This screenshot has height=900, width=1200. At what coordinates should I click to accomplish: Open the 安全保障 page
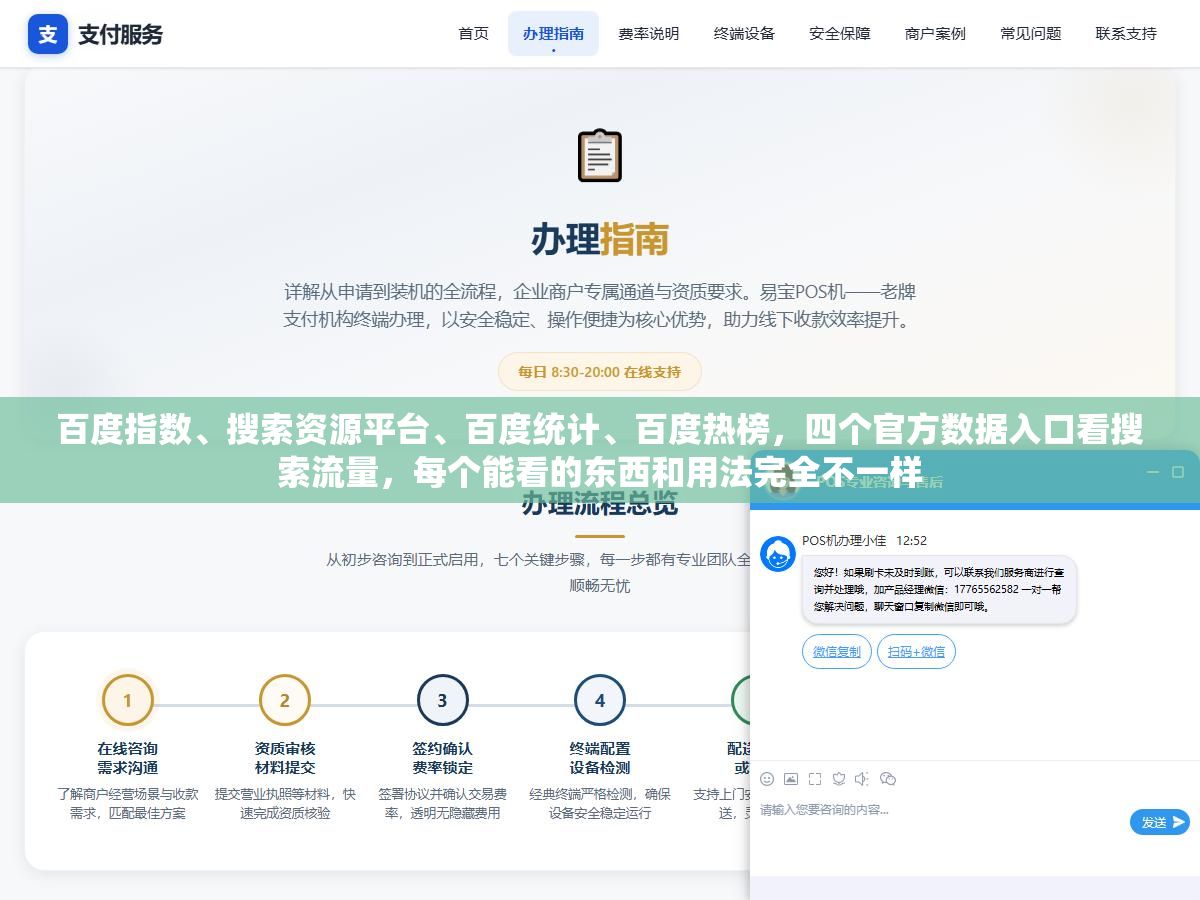pos(840,34)
